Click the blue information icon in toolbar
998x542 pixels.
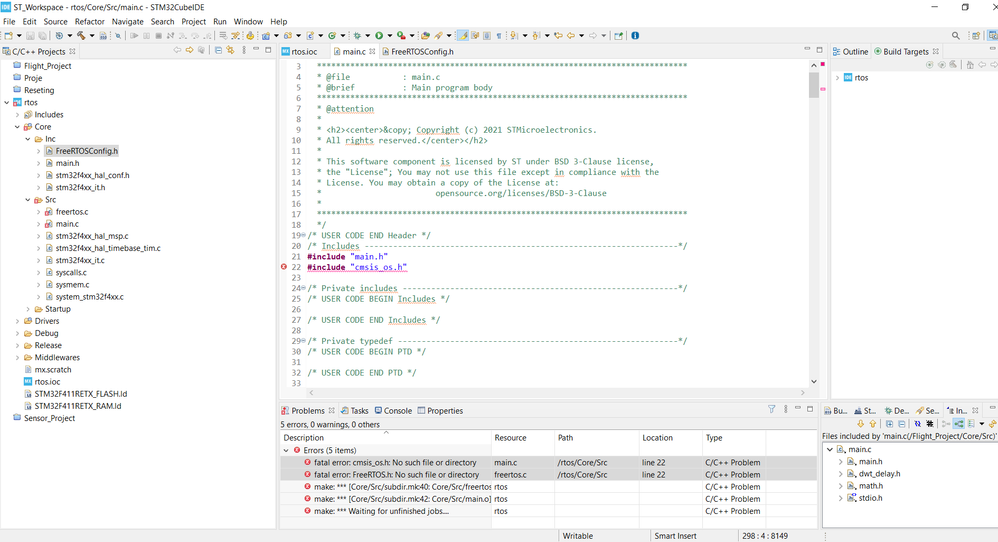(635, 36)
